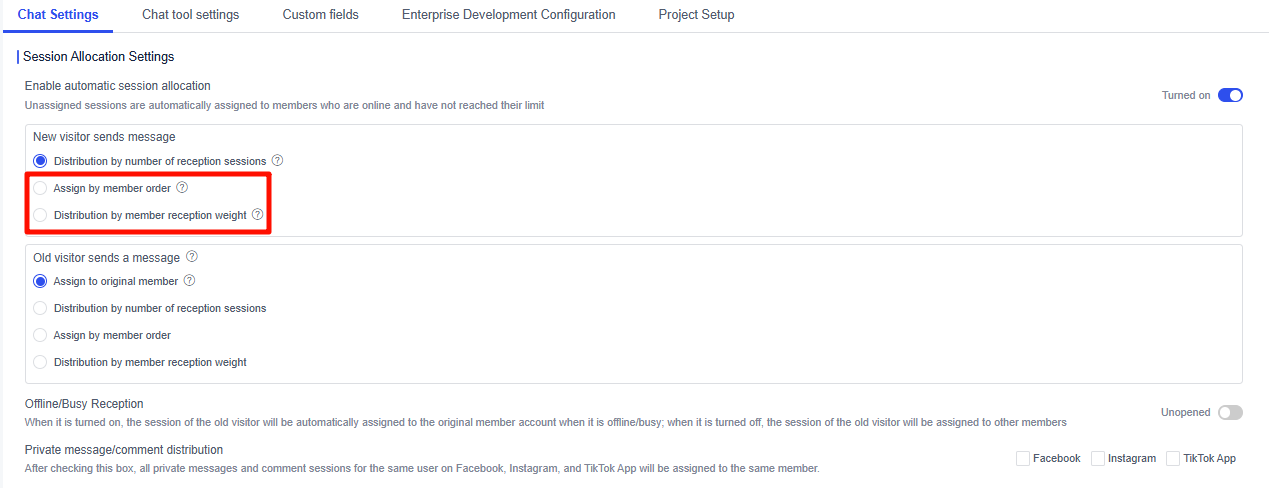Click help icon next to 'Assign by member order'
Viewport: 1269px width, 488px height.
(x=182, y=188)
